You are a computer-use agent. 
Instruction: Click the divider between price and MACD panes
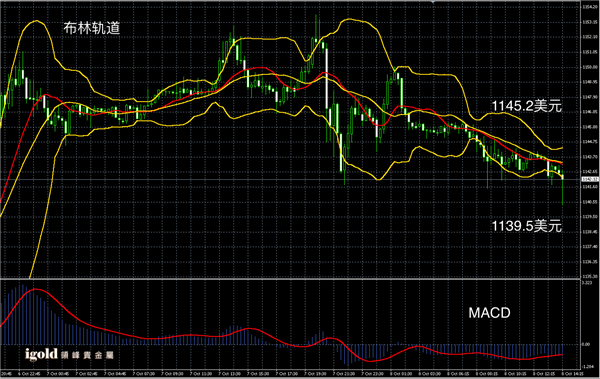pyautogui.click(x=290, y=279)
